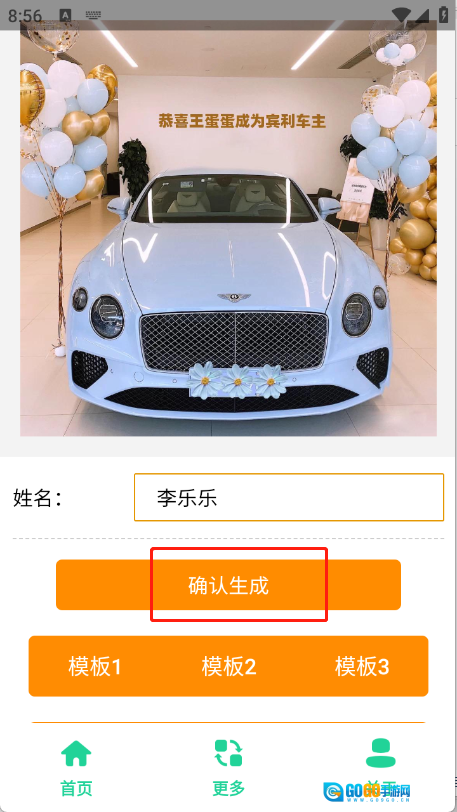The image size is (457, 812).
Task: Click the 确认生成 button
Action: 228,585
